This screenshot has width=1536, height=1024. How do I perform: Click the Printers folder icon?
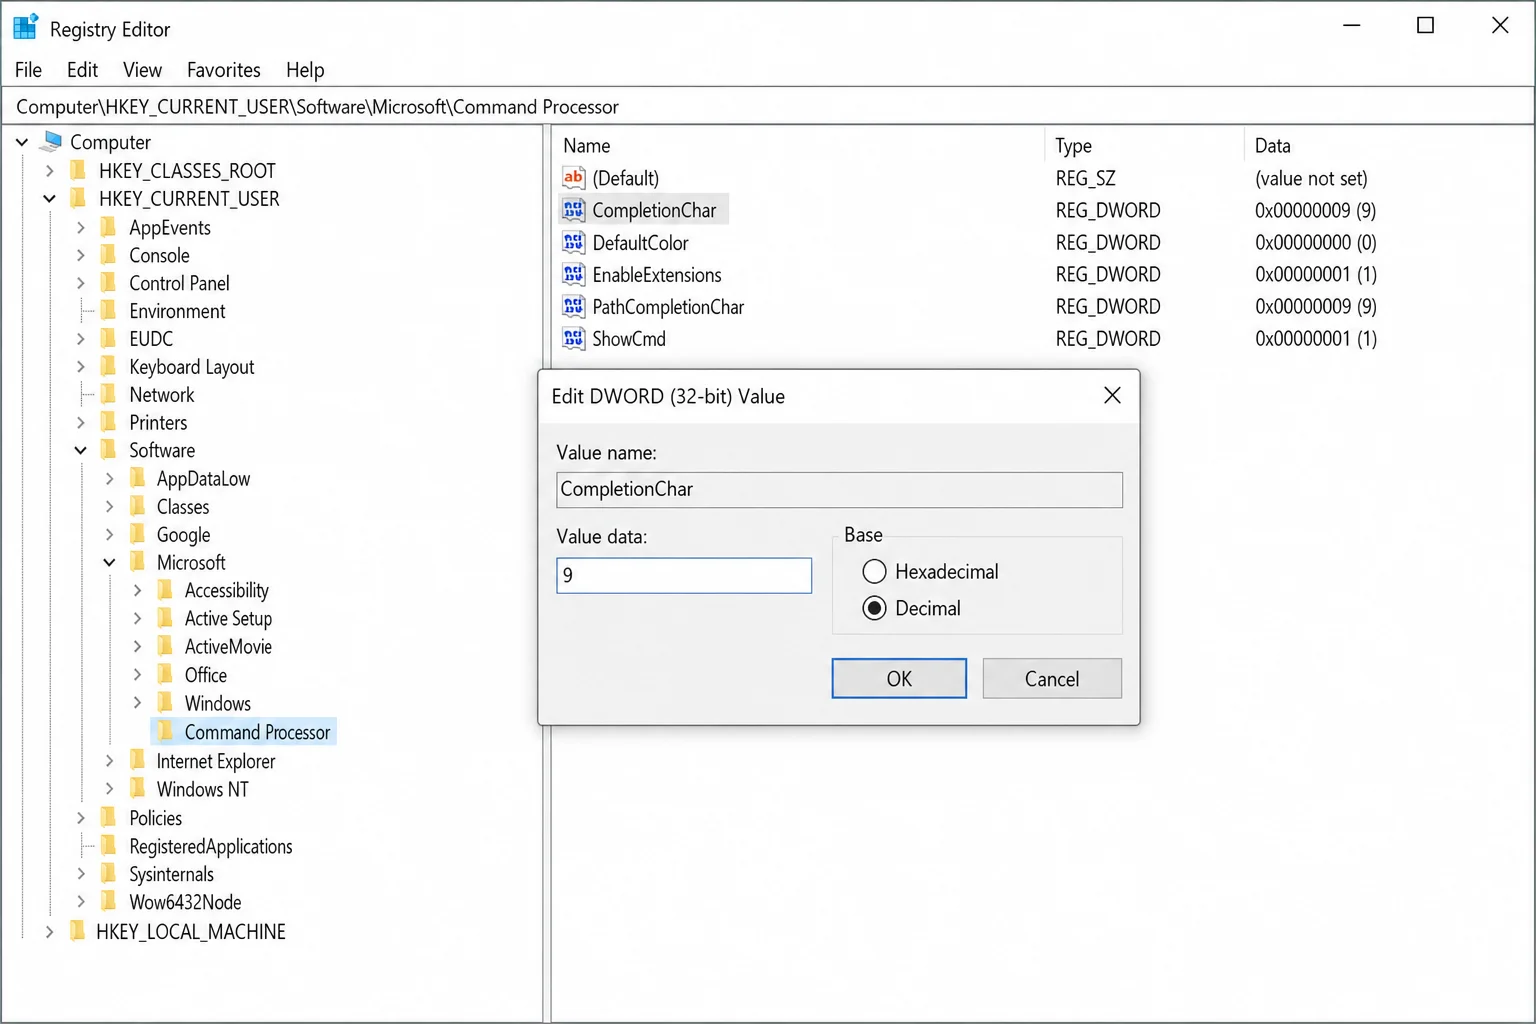click(108, 423)
